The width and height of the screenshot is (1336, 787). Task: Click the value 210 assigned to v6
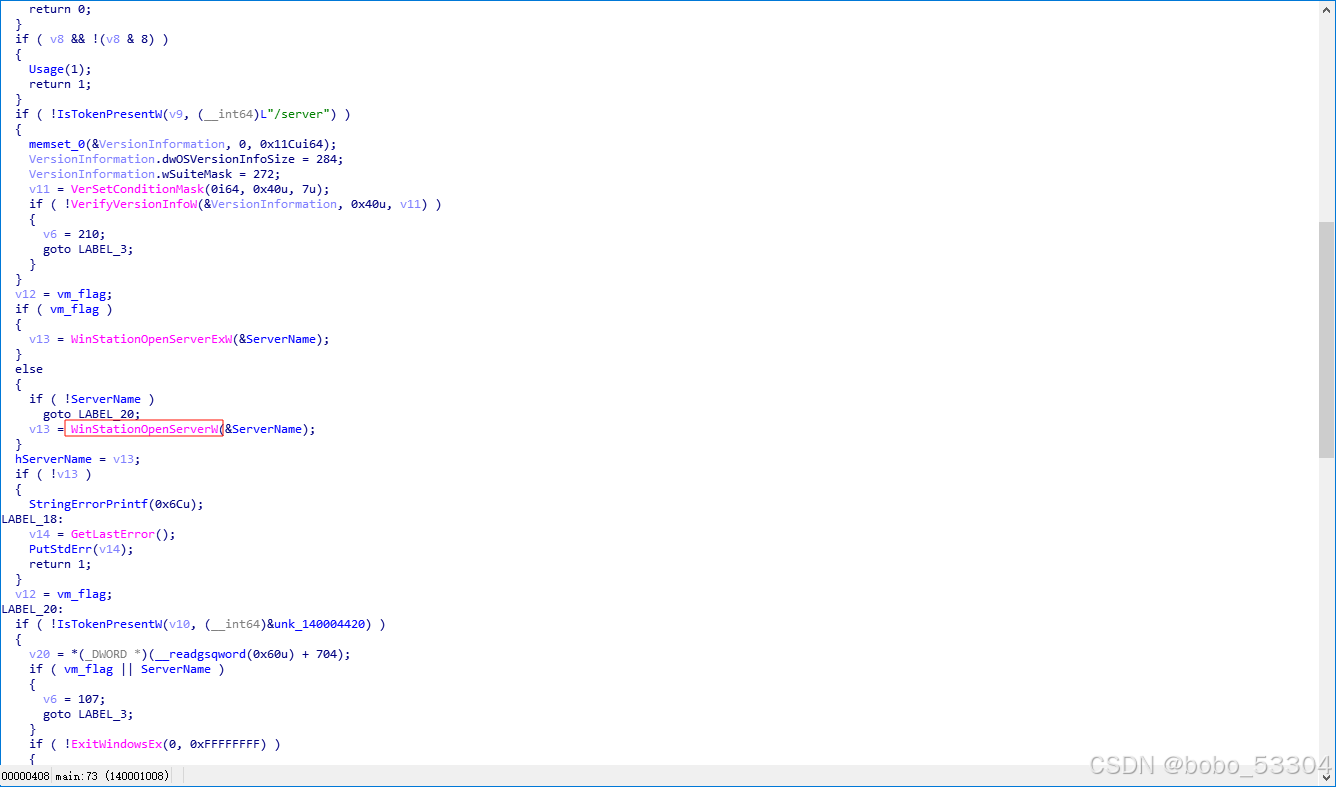tap(88, 234)
